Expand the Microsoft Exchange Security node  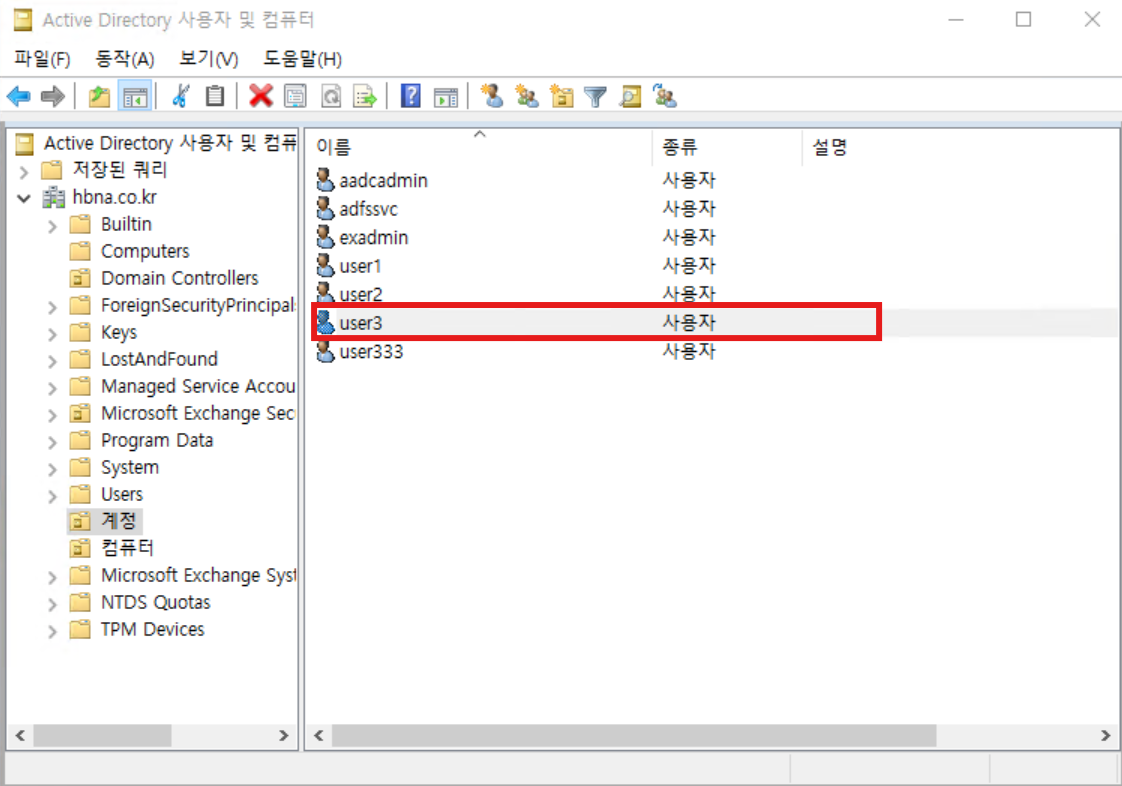(x=52, y=415)
